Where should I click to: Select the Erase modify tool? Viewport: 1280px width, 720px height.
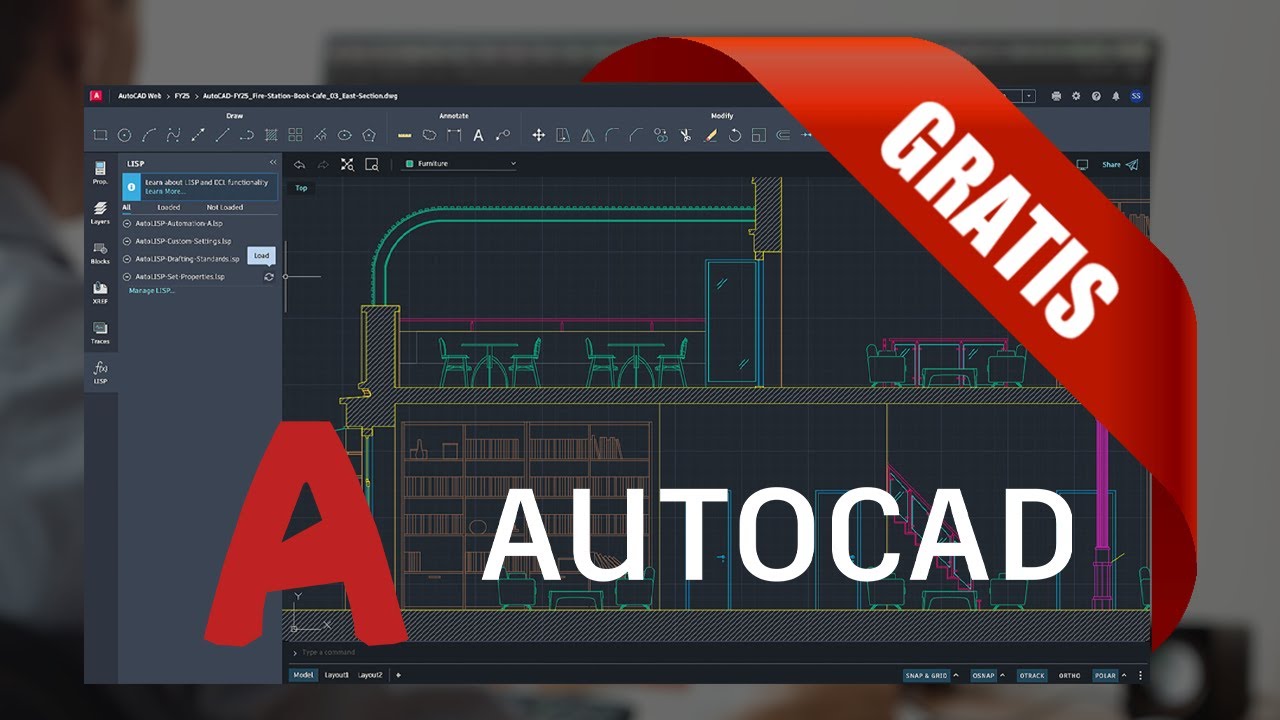click(710, 135)
